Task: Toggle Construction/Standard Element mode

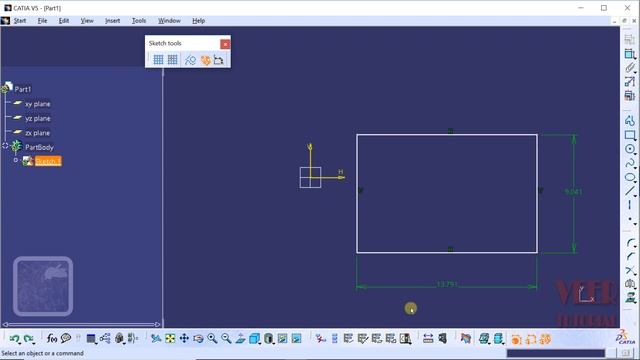Action: click(190, 60)
